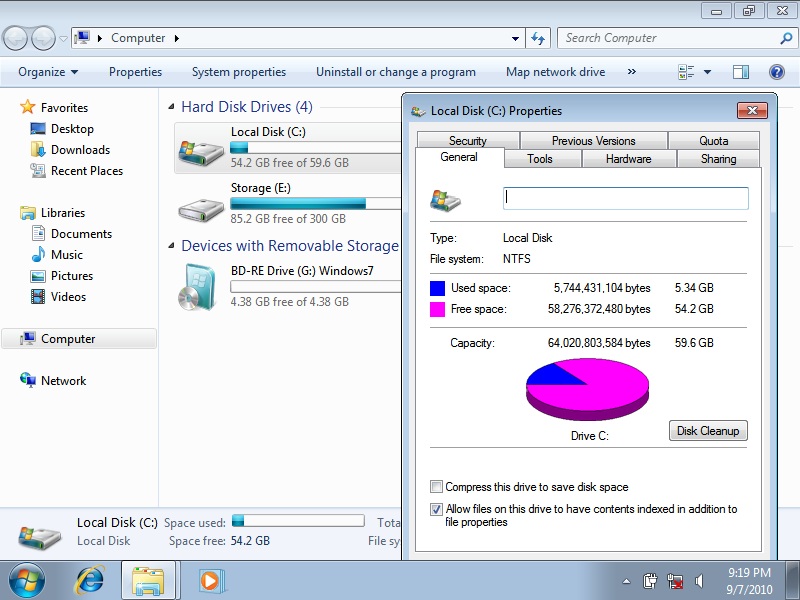Click Properties in the toolbar

135,72
